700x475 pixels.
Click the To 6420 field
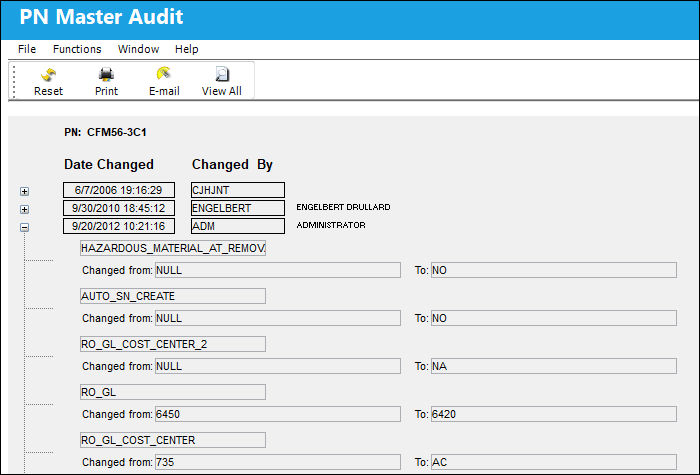[x=554, y=414]
